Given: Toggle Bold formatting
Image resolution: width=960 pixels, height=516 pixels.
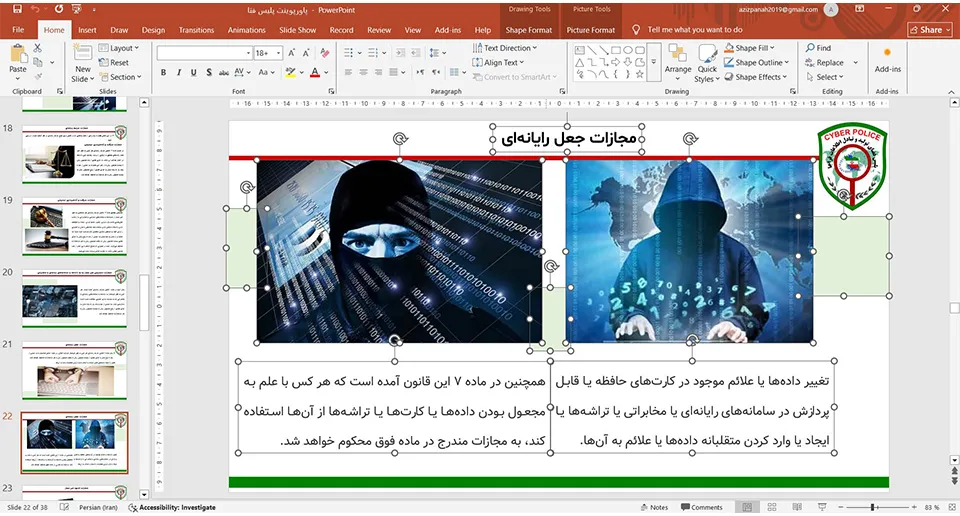Looking at the screenshot, I should tap(163, 72).
